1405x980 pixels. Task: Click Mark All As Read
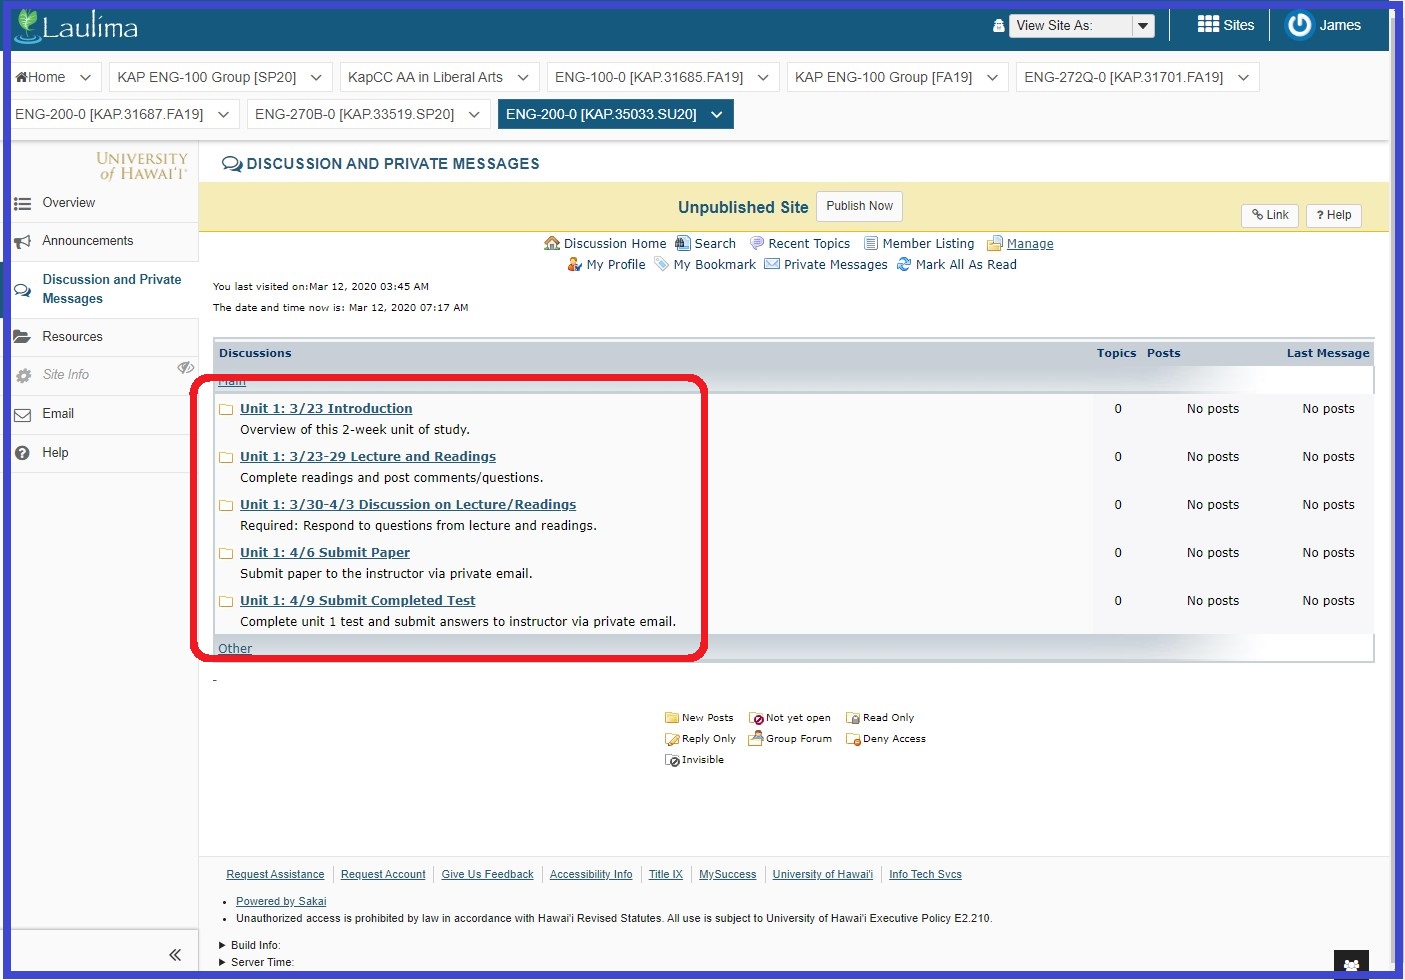tap(965, 264)
